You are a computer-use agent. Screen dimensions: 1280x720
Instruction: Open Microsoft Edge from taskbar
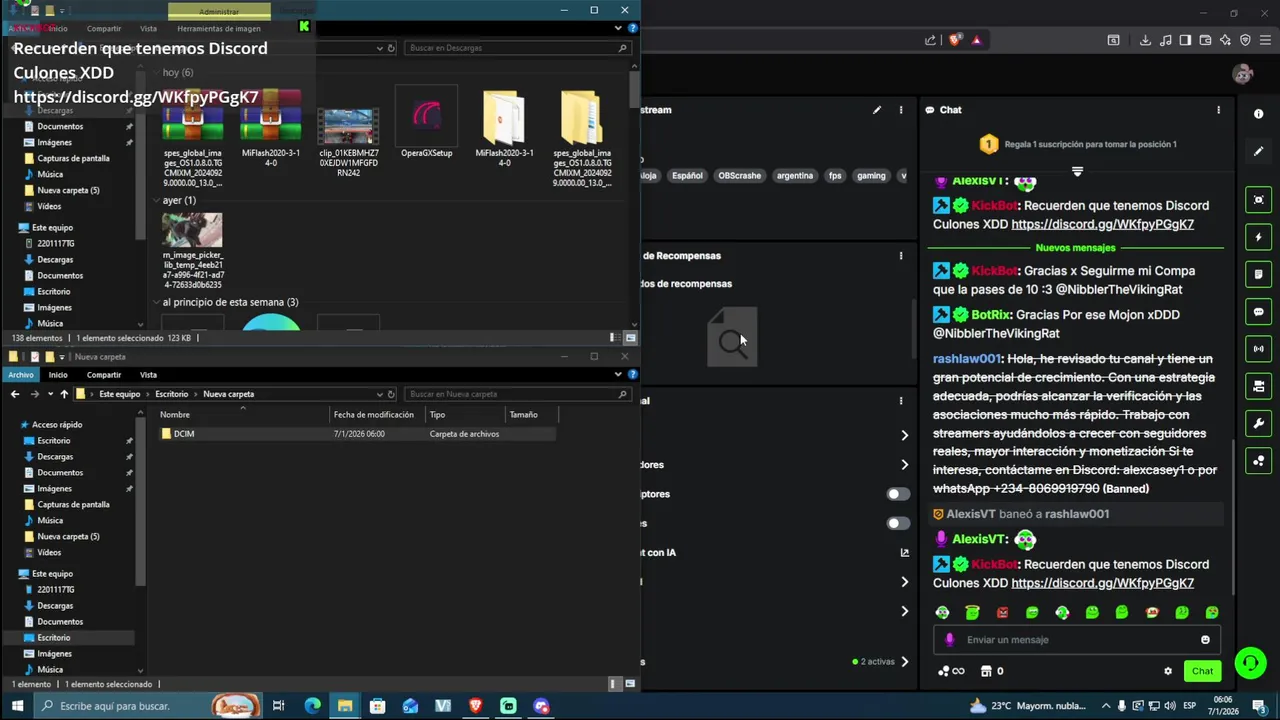click(312, 706)
